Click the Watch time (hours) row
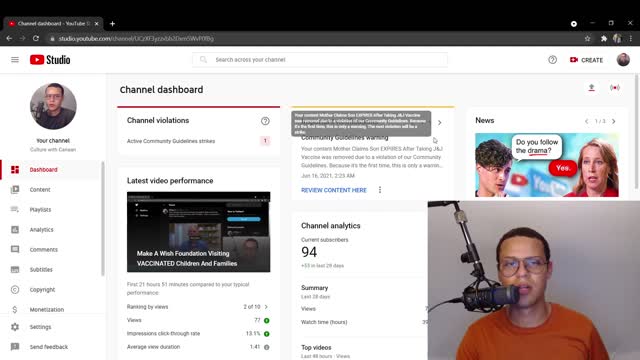This screenshot has width=640, height=360. 364,322
